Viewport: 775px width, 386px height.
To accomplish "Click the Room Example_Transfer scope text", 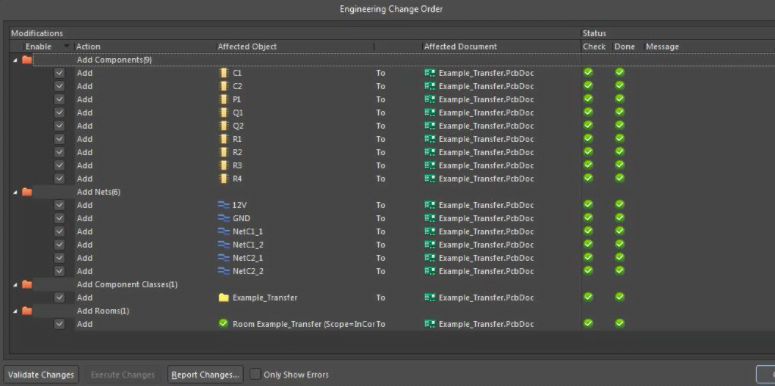I will pyautogui.click(x=303, y=324).
